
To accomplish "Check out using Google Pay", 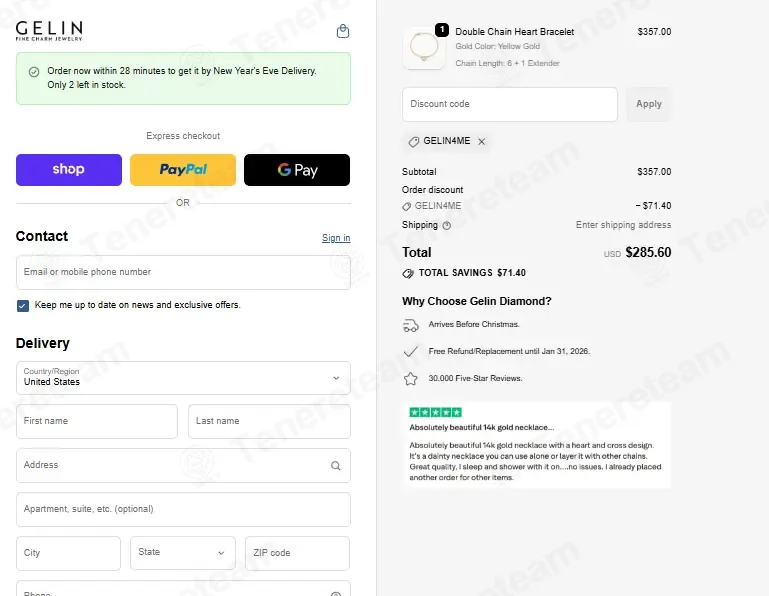I will tap(297, 170).
